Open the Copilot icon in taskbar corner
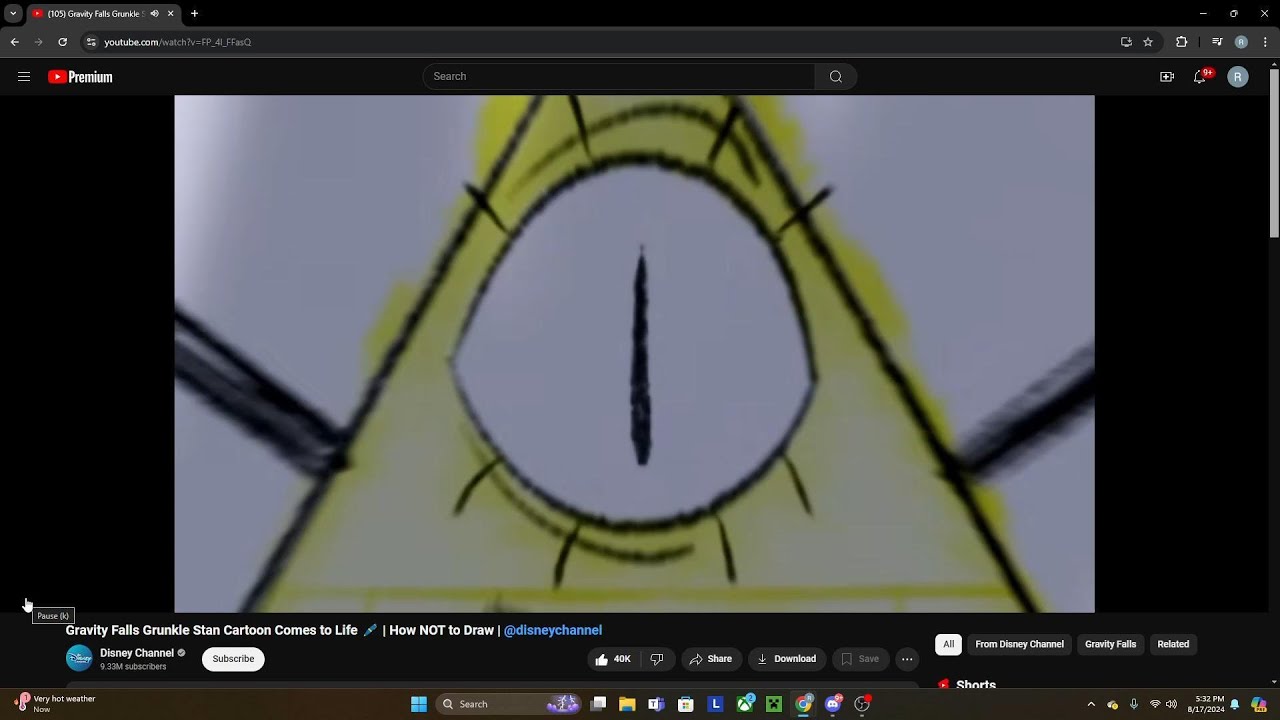 [1259, 704]
